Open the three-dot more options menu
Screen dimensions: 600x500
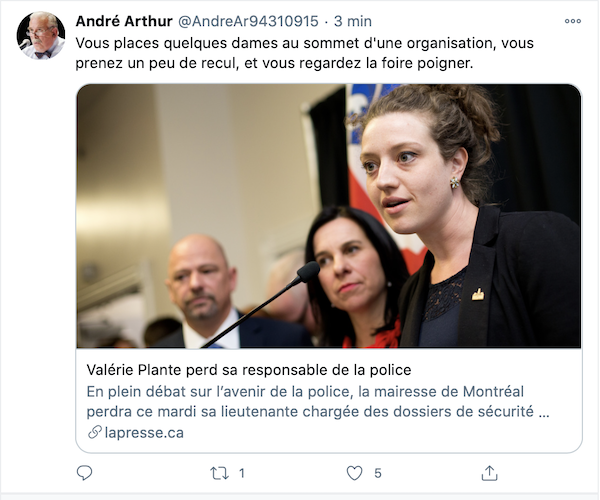click(573, 21)
